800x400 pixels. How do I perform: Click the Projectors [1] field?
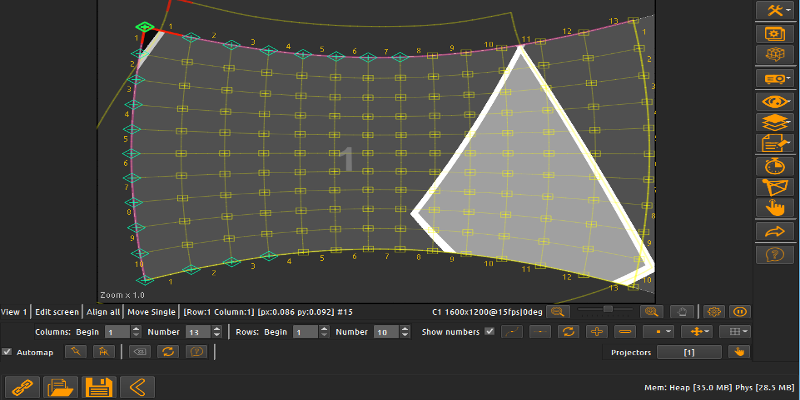[689, 352]
